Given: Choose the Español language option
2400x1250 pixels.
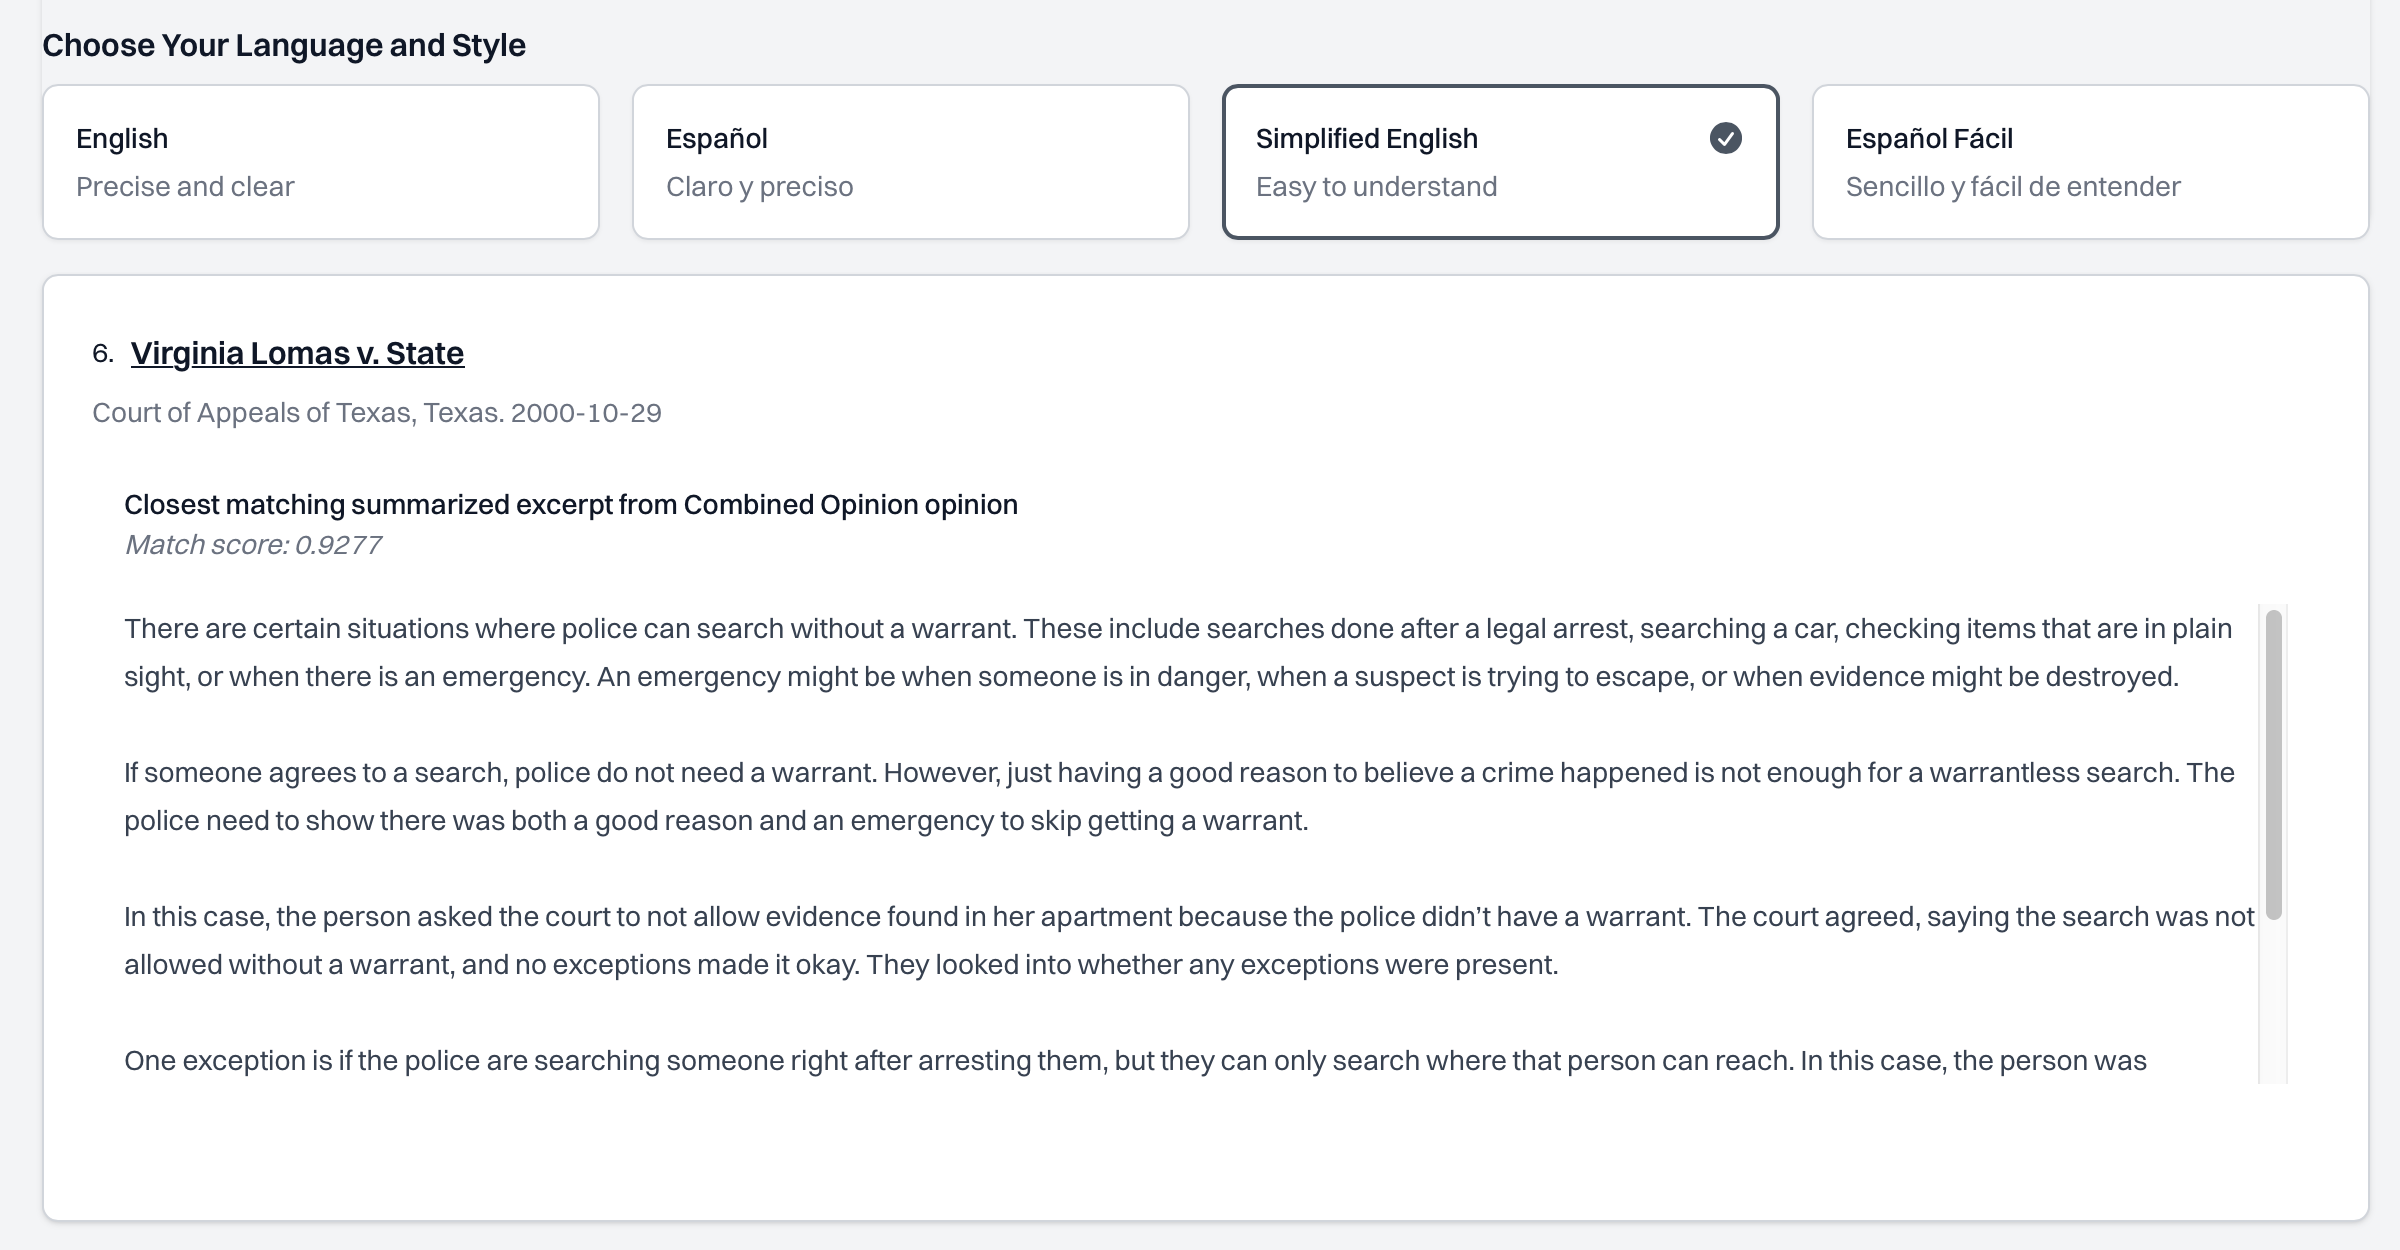Looking at the screenshot, I should (911, 162).
